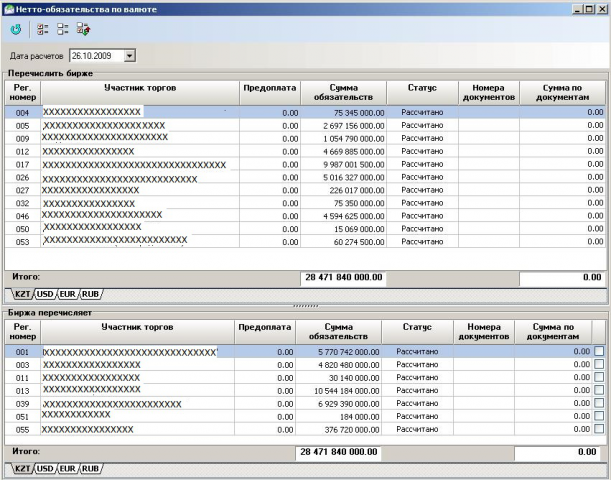Click amount 4 820 480 000.00 in row 003
This screenshot has height=480, width=611.
coord(348,365)
